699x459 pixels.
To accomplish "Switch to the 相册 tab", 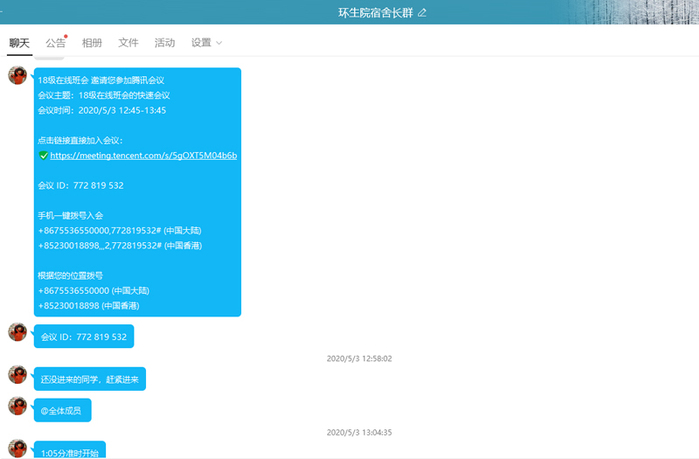I will coord(92,43).
